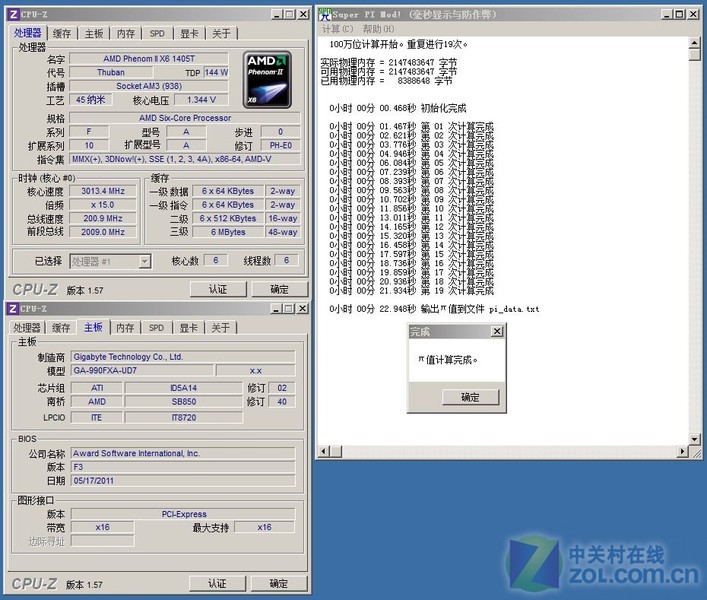Open 内存 tab in lower CPU-Z window

point(125,328)
